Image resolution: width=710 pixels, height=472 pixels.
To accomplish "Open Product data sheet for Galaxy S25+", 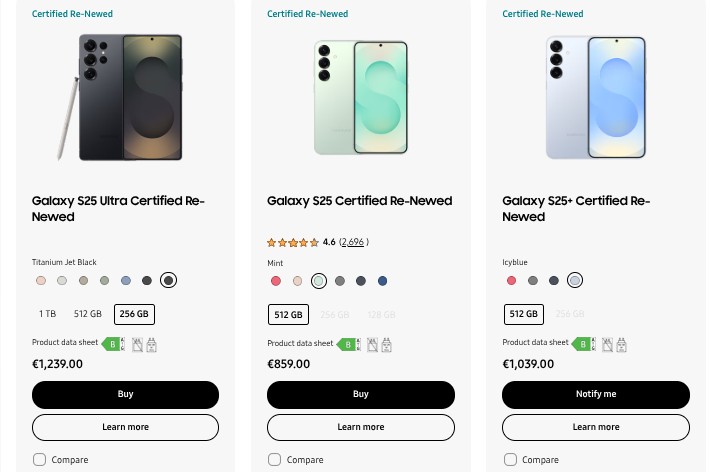I will coord(535,343).
